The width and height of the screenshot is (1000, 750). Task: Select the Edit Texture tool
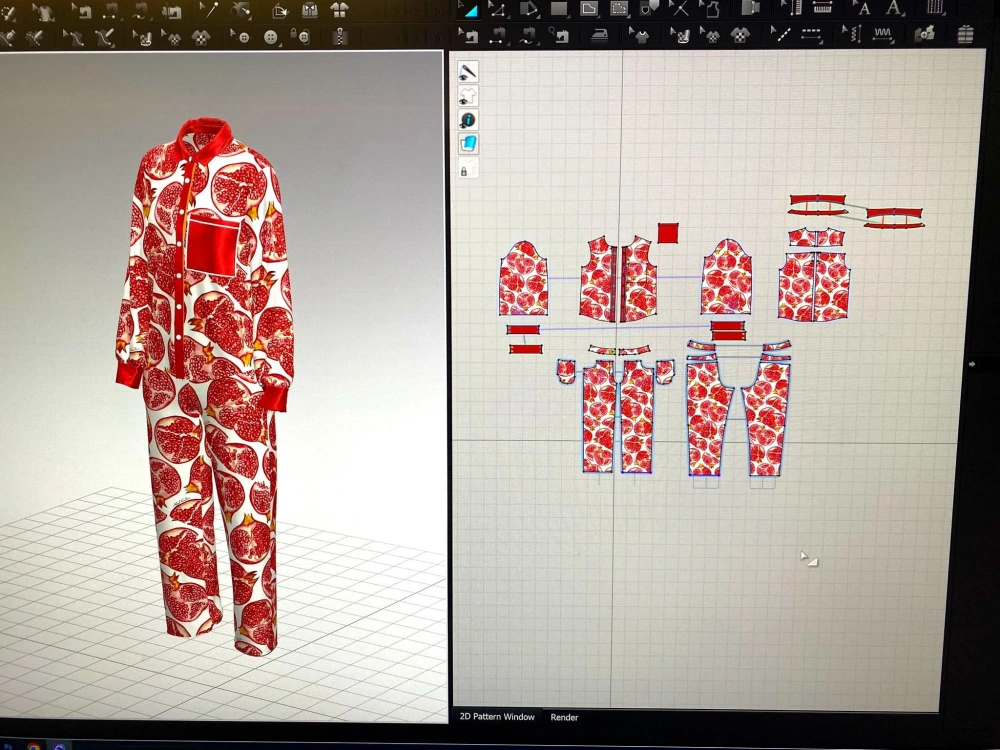click(710, 36)
